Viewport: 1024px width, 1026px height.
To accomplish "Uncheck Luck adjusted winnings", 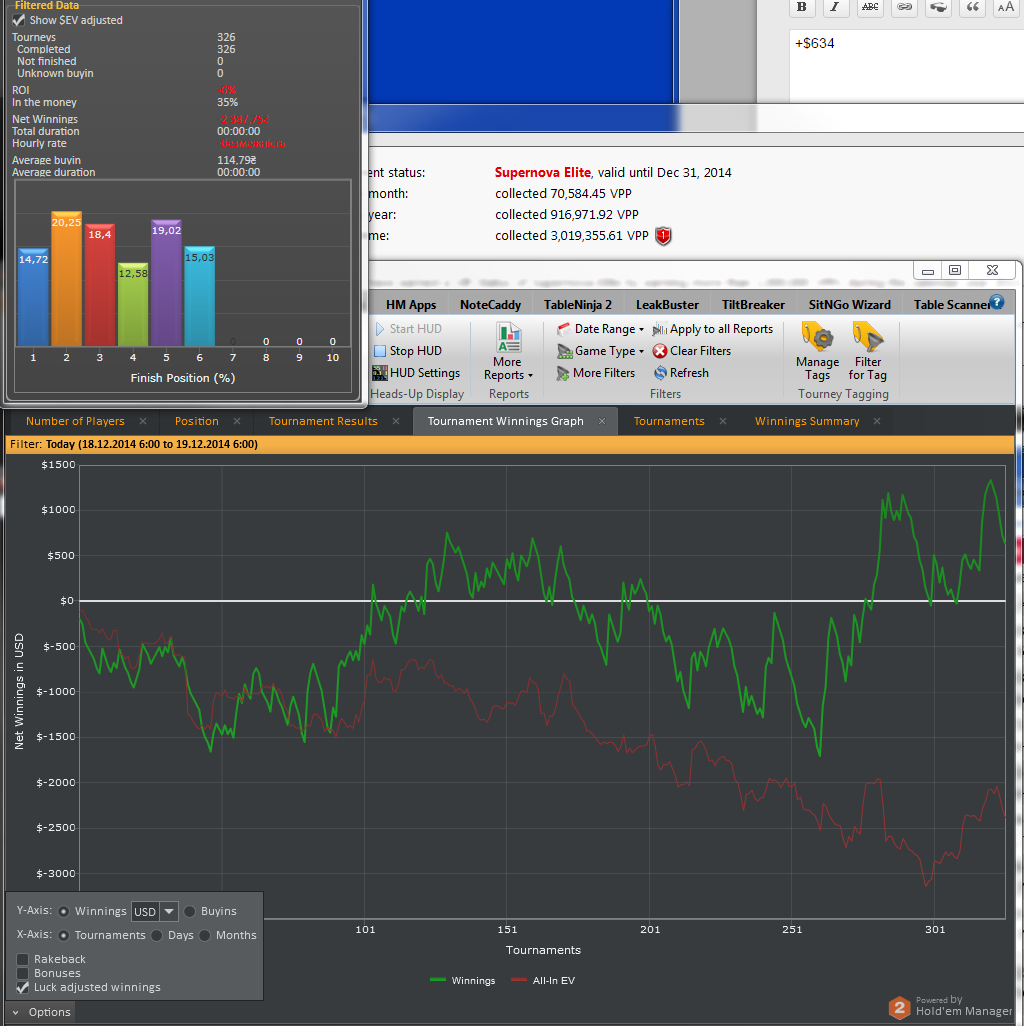I will coord(23,988).
